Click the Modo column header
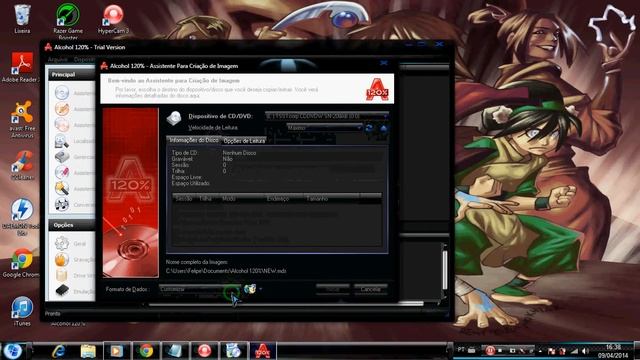This screenshot has height=360, width=640. 242,198
